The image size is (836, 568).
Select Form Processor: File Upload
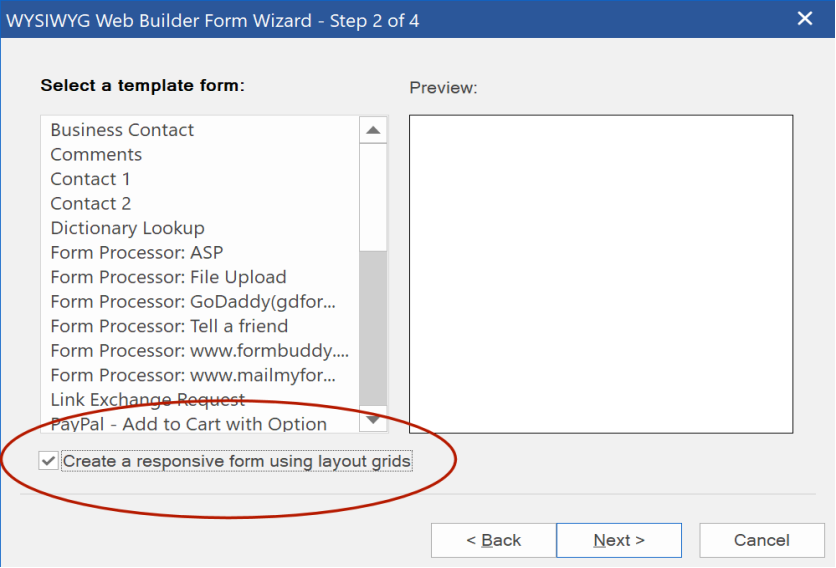pyautogui.click(x=168, y=277)
